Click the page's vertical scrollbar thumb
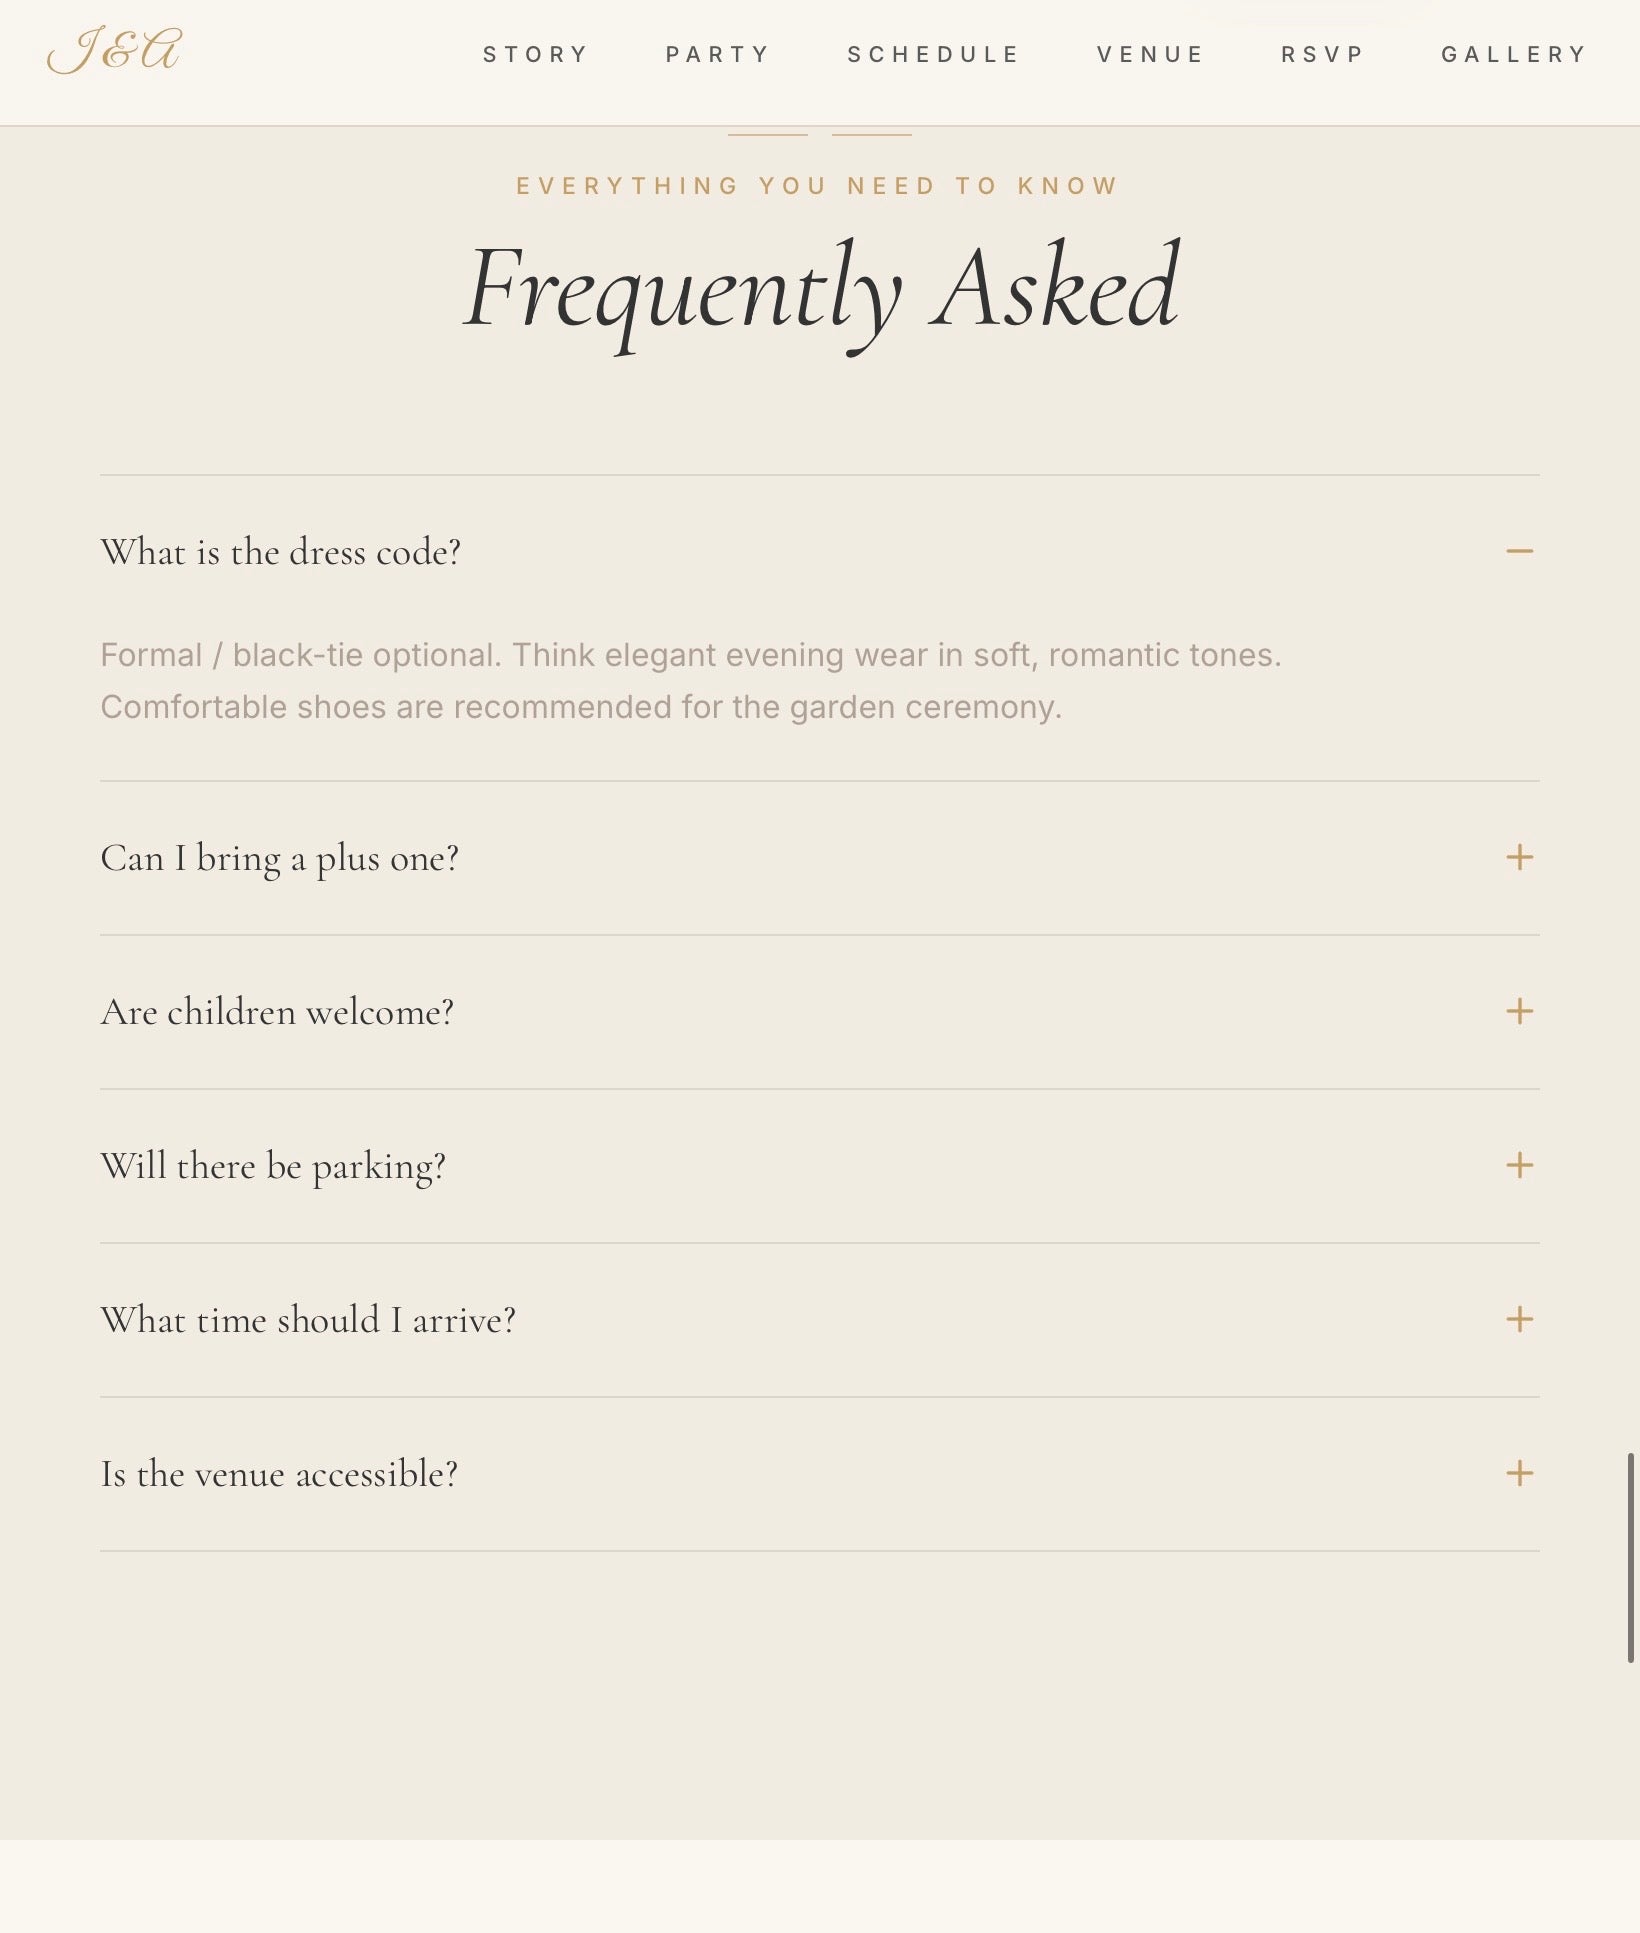This screenshot has width=1640, height=1933. tap(1630, 1558)
